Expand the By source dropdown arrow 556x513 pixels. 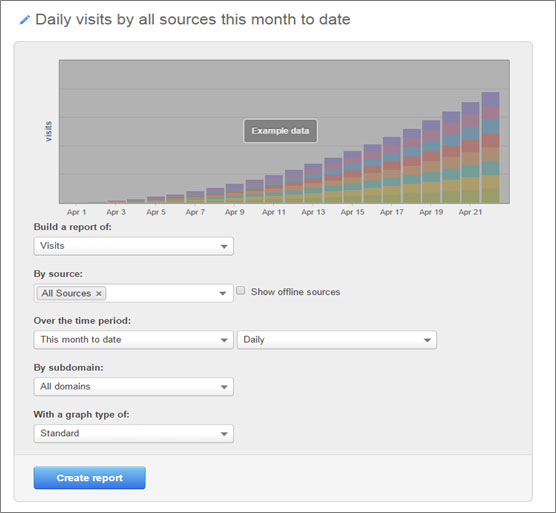[x=223, y=293]
